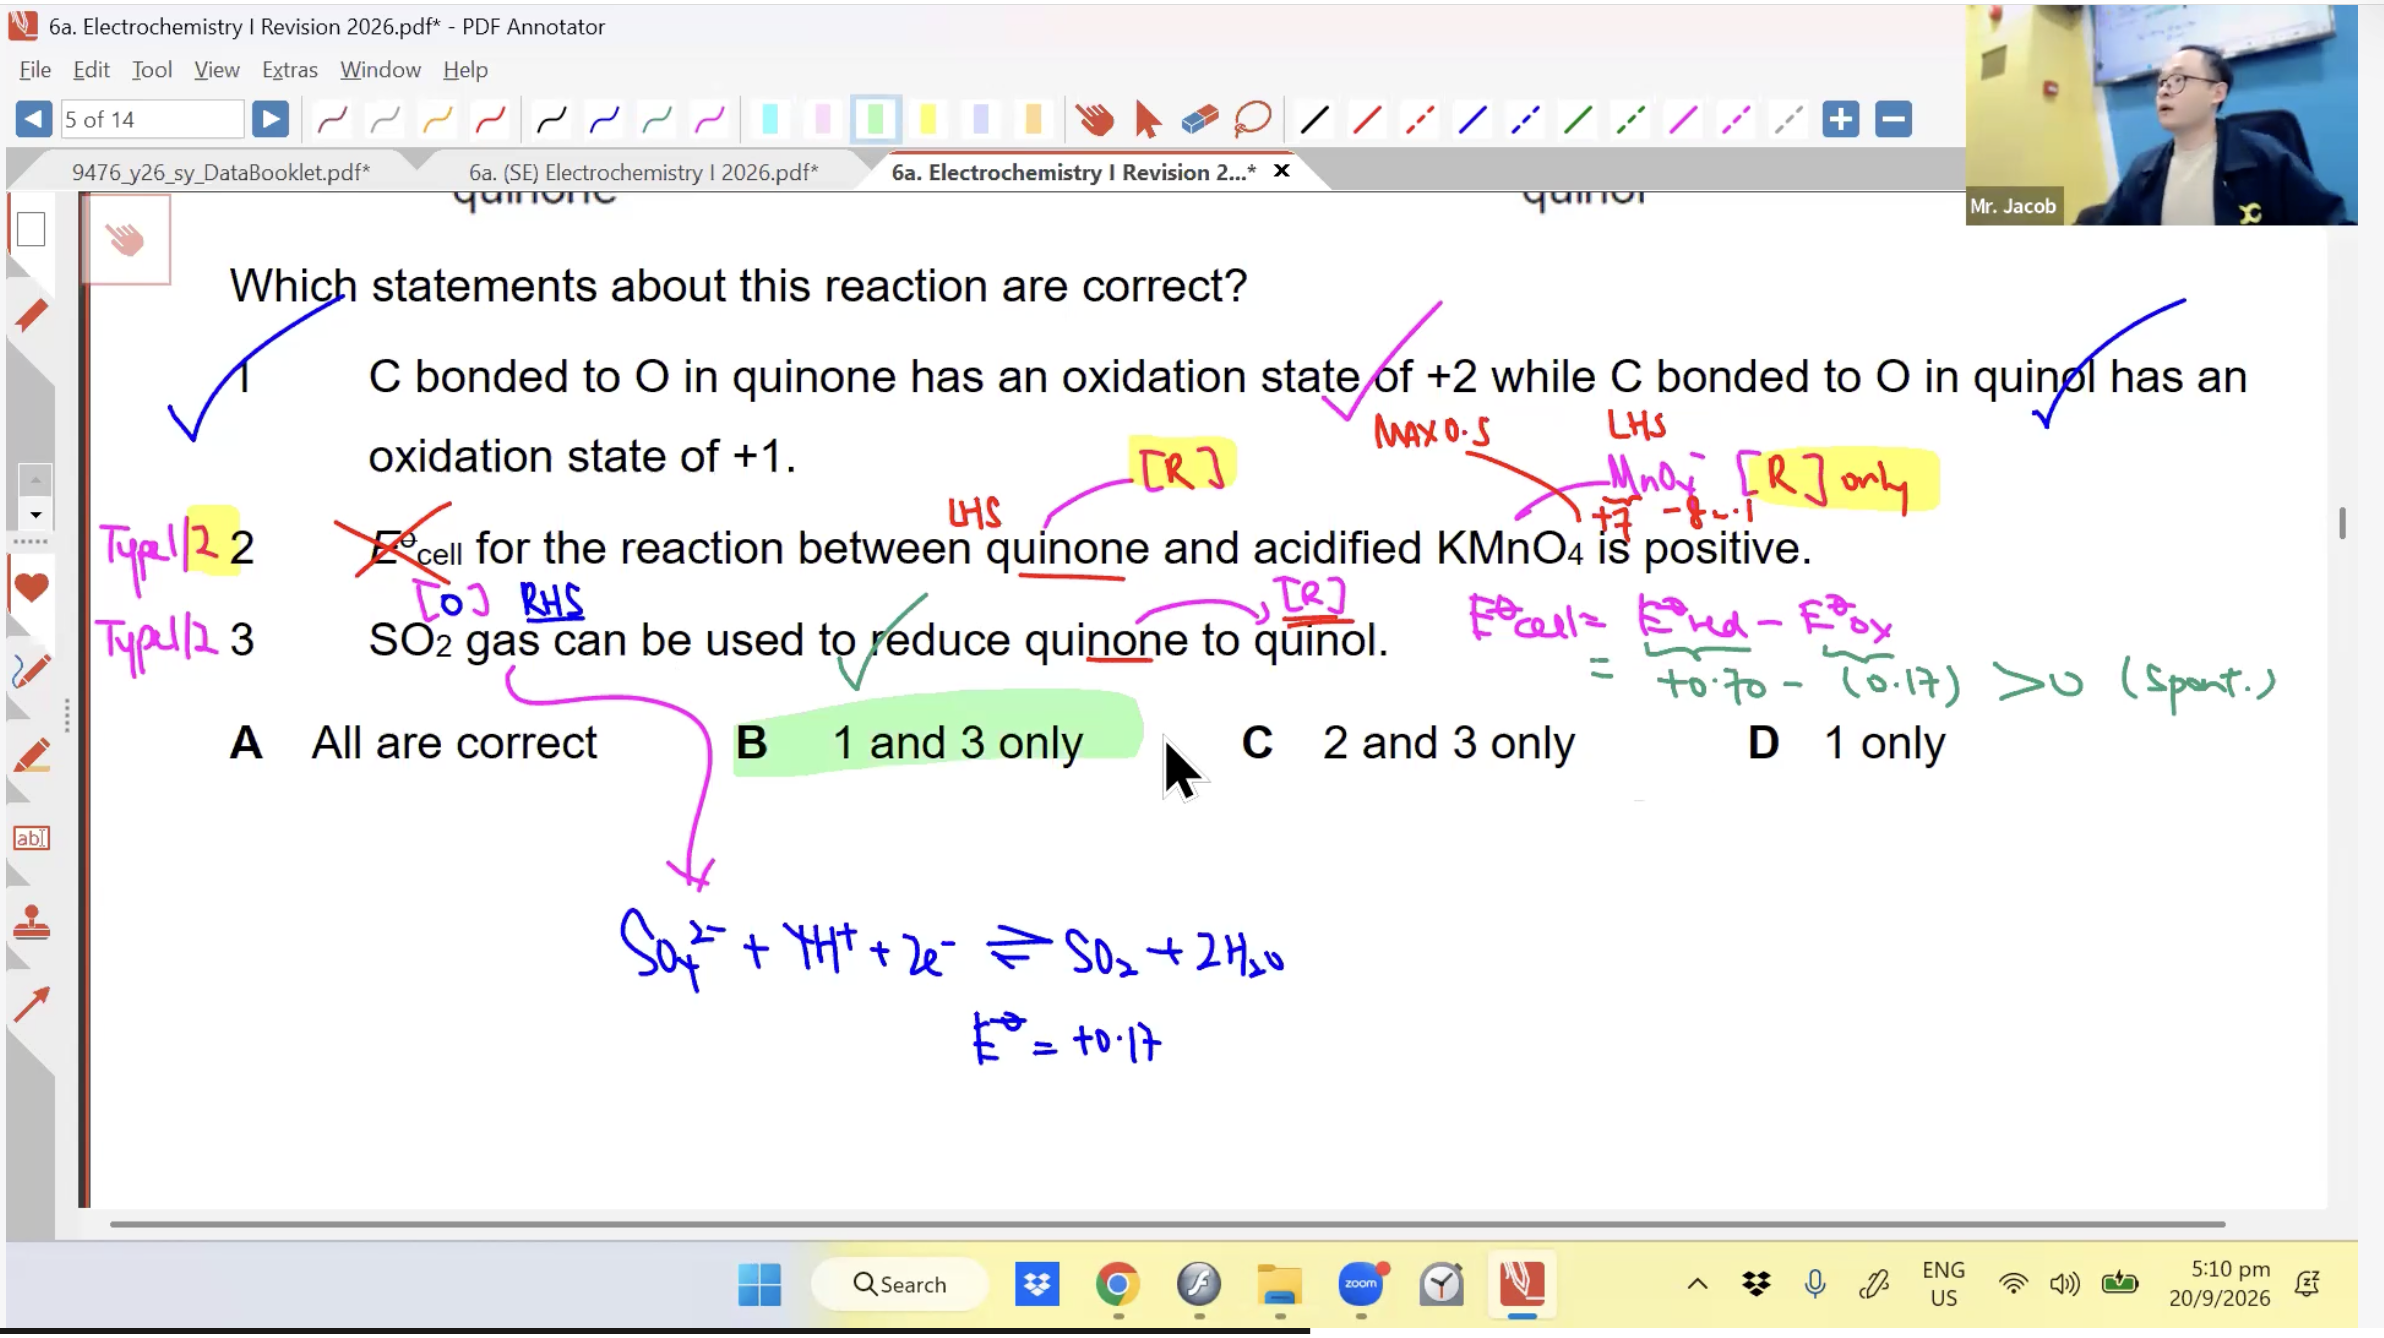
Task: Go to previous page arrow
Action: (34, 120)
